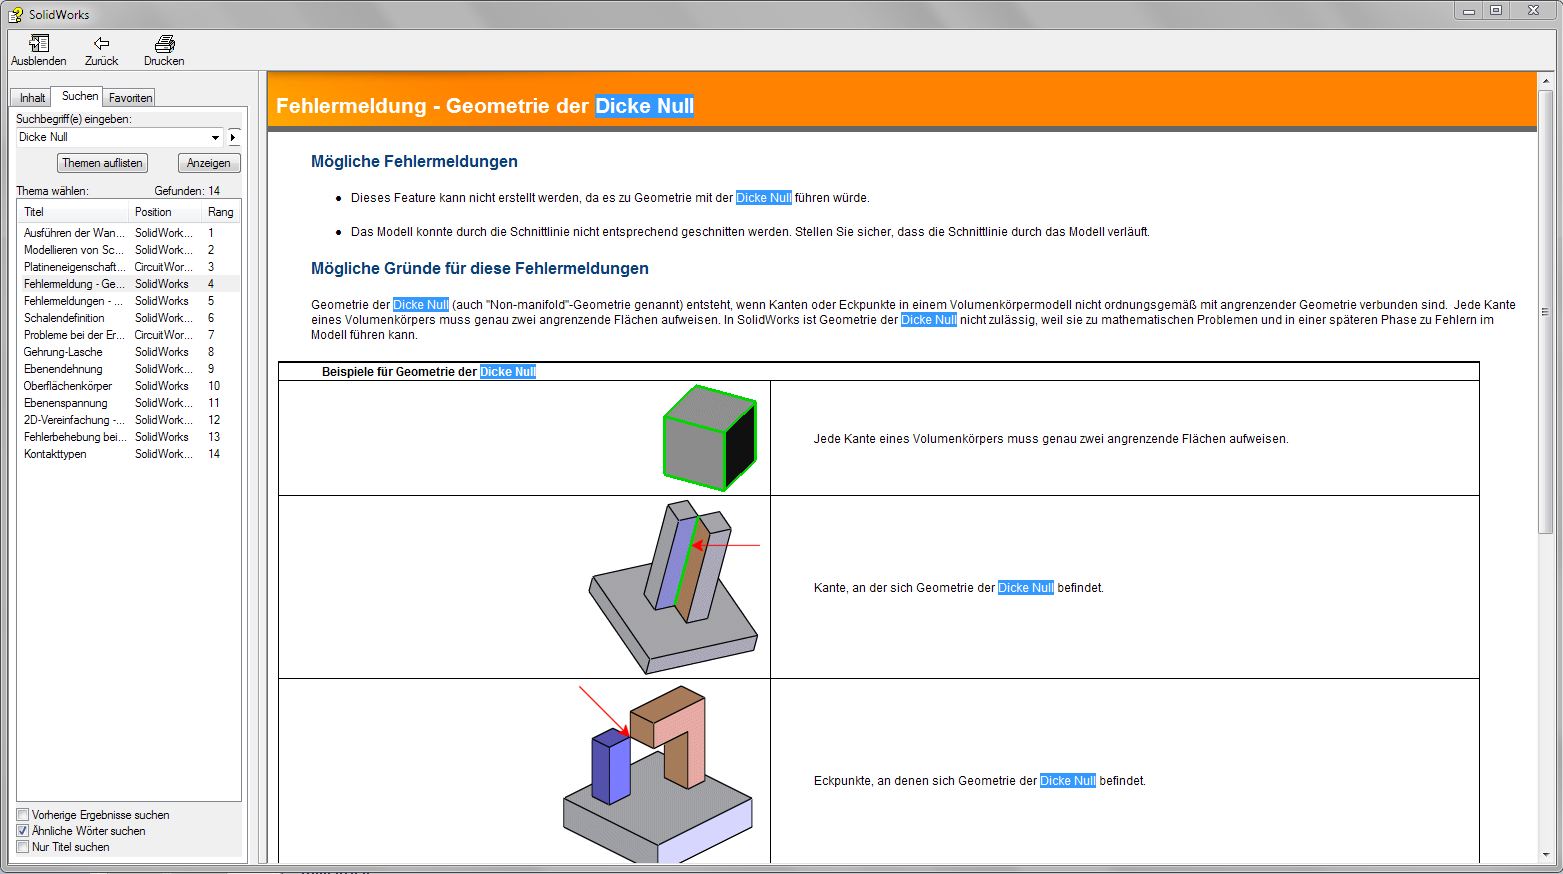Open the Ebenenspannung result

pyautogui.click(x=129, y=403)
